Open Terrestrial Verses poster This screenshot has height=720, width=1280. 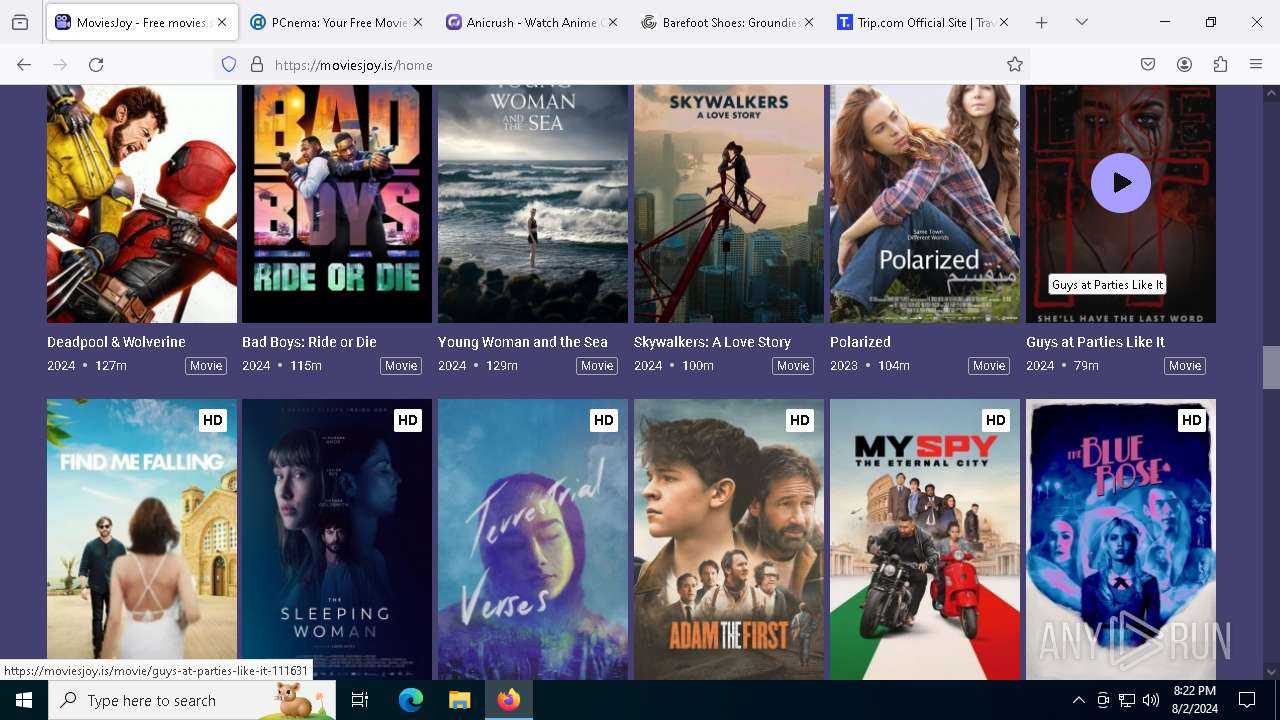pyautogui.click(x=533, y=539)
